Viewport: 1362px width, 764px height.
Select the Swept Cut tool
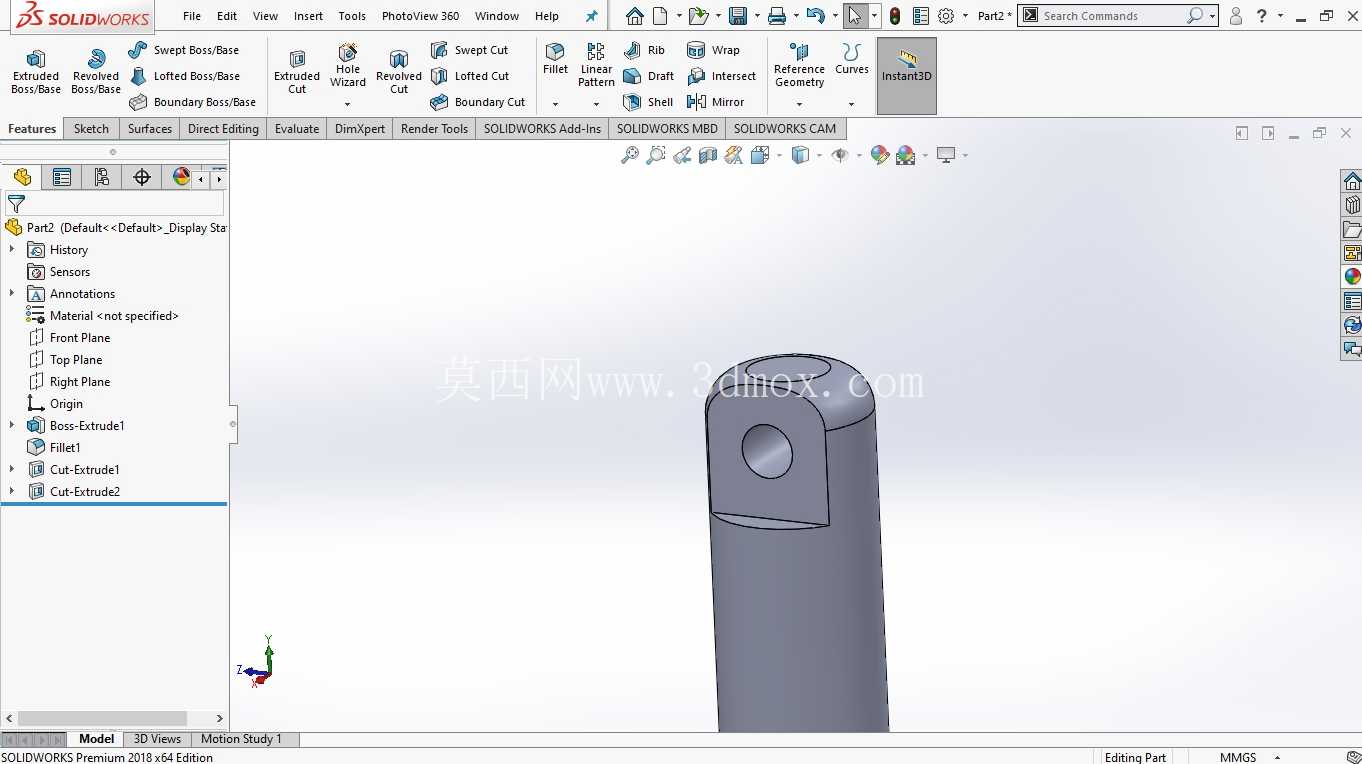(x=469, y=50)
